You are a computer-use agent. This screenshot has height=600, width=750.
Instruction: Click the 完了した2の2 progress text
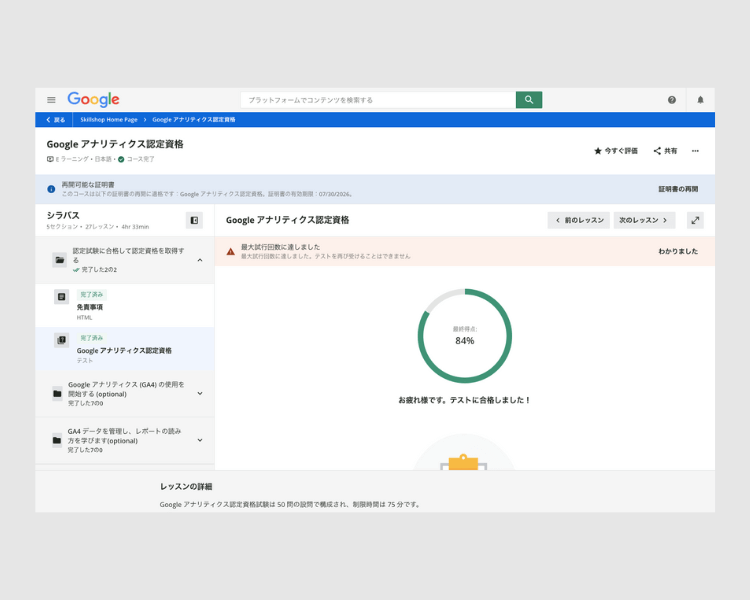(x=99, y=270)
